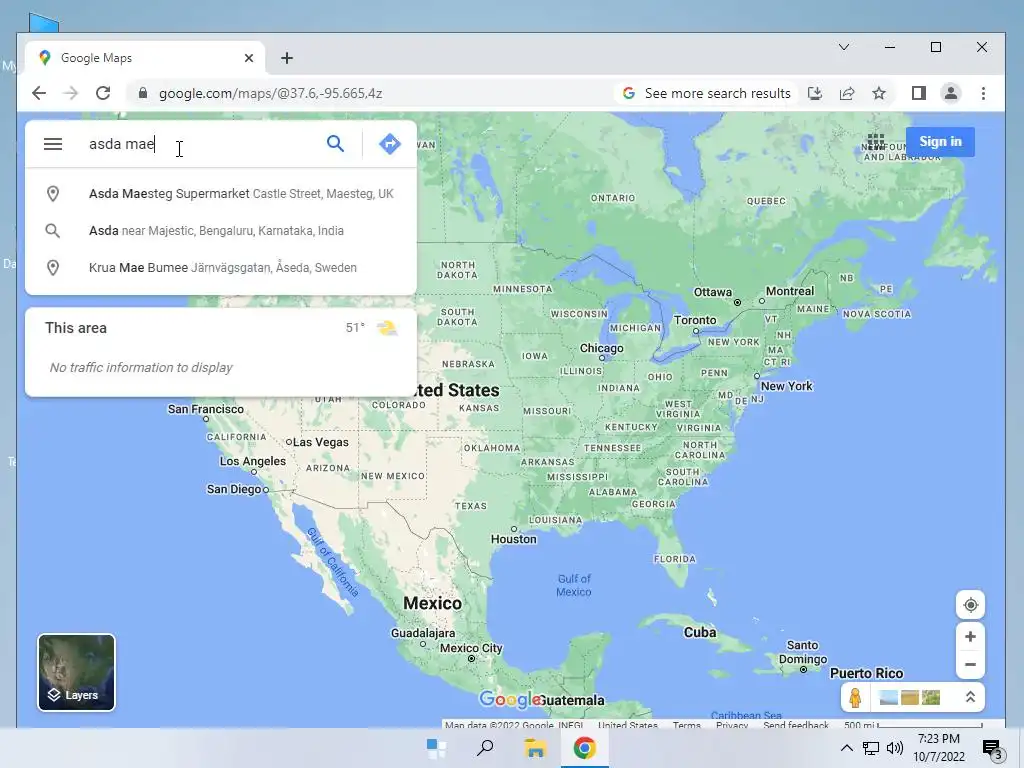Image resolution: width=1024 pixels, height=768 pixels.
Task: Open File Explorer from the taskbar
Action: 535,748
